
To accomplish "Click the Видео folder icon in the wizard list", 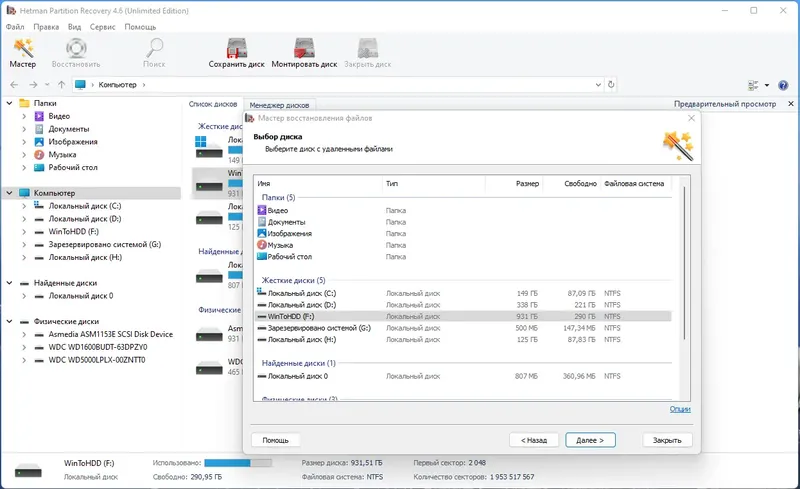I will click(262, 210).
